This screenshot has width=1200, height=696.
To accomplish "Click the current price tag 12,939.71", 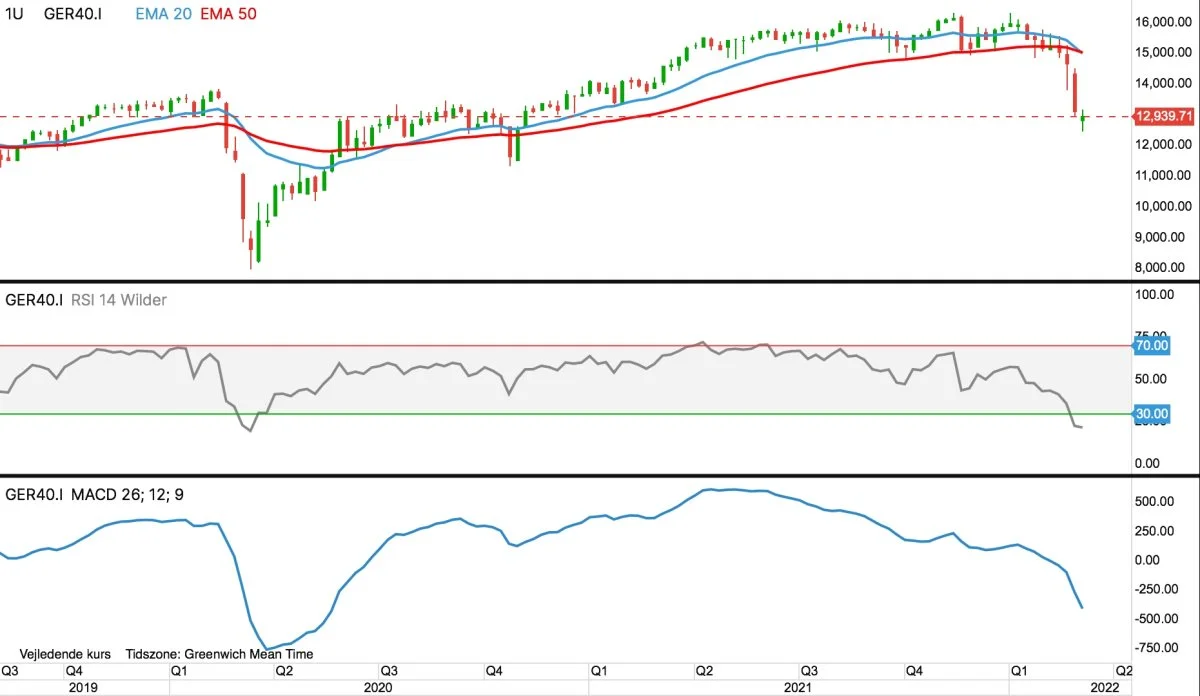I will click(1164, 117).
